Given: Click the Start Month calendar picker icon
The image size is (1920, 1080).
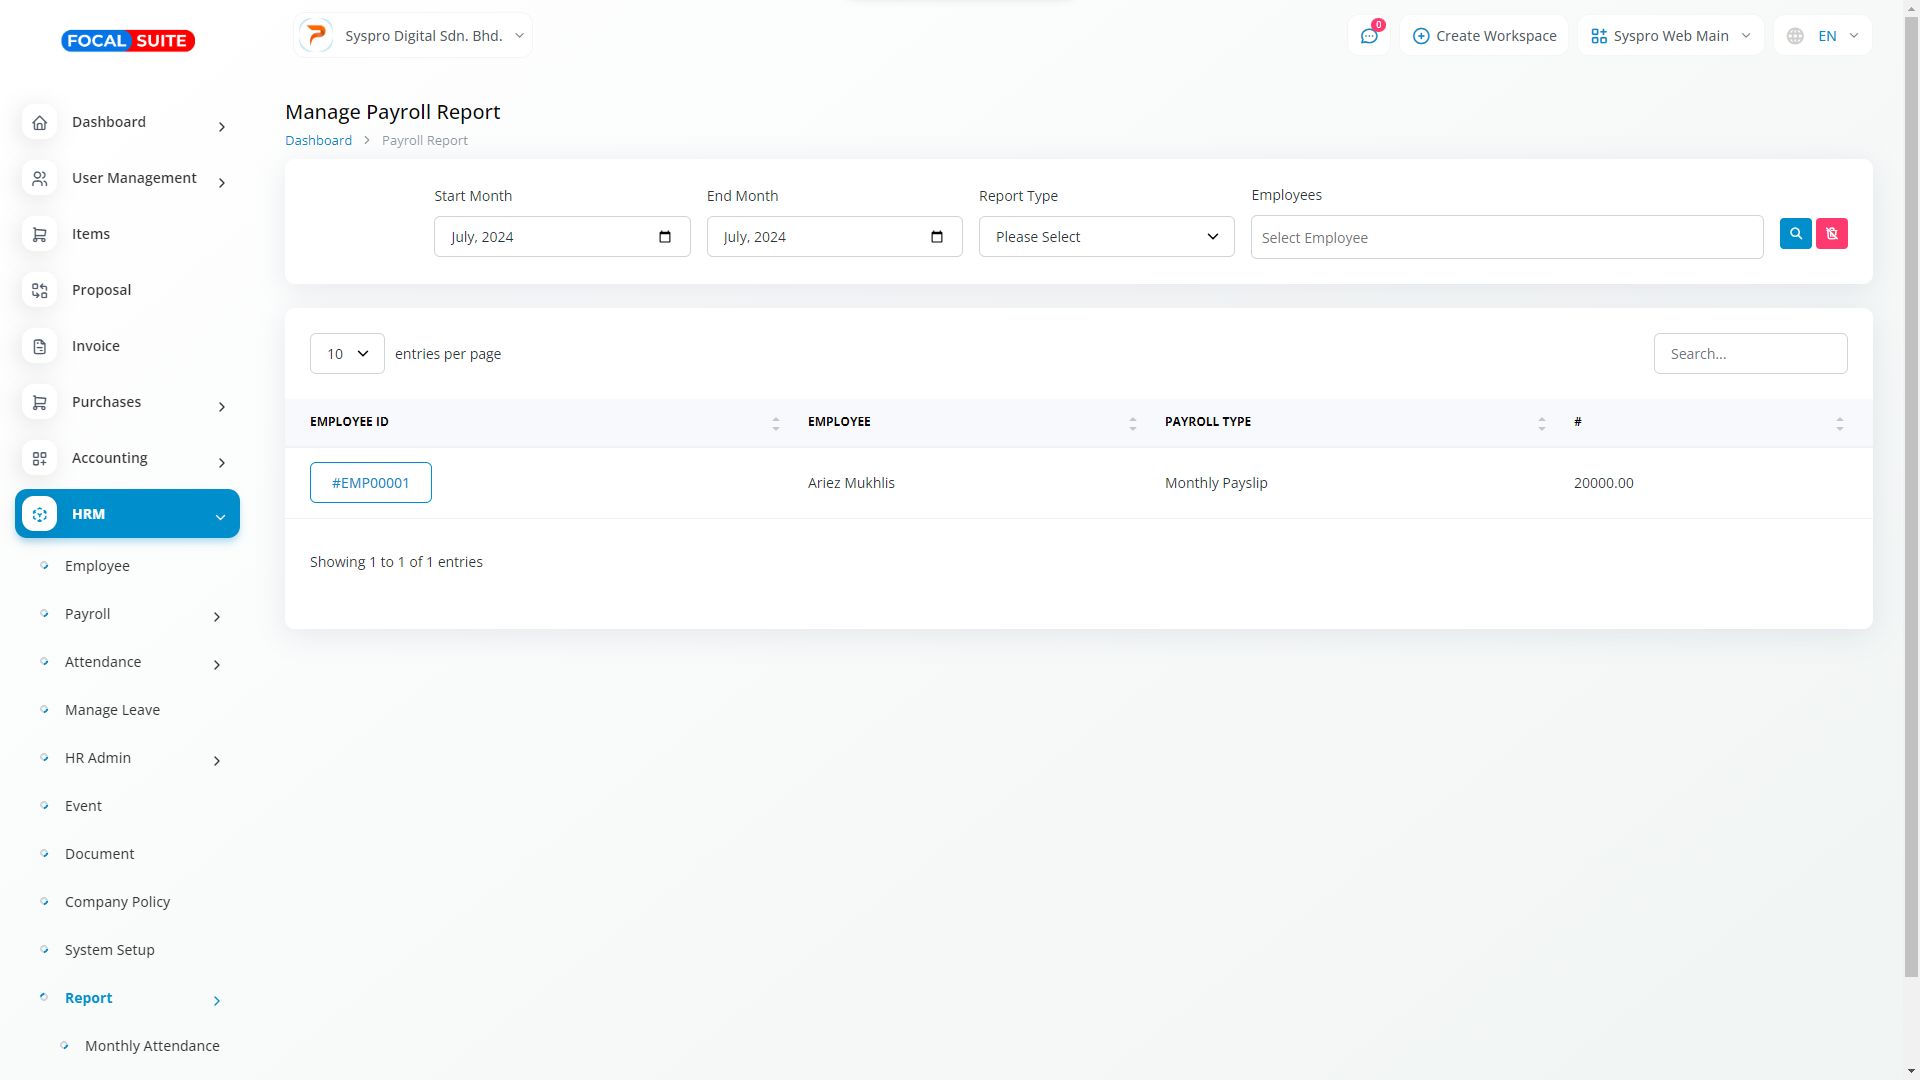Looking at the screenshot, I should point(665,237).
